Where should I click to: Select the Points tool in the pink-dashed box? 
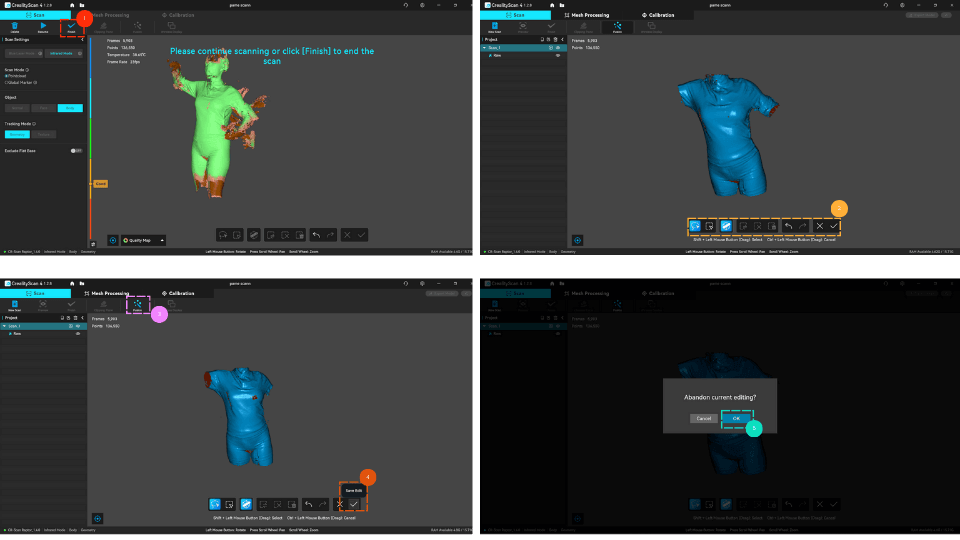point(137,306)
